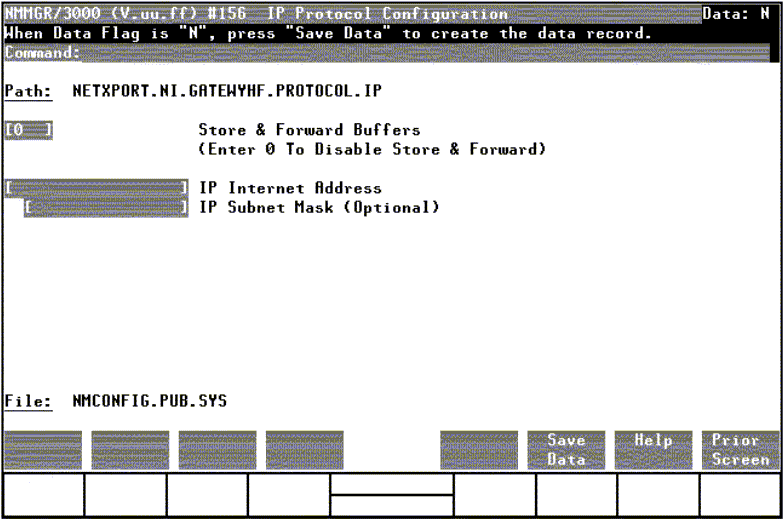Click the Store & Forward Buffers label
The width and height of the screenshot is (783, 520).
[x=309, y=130]
